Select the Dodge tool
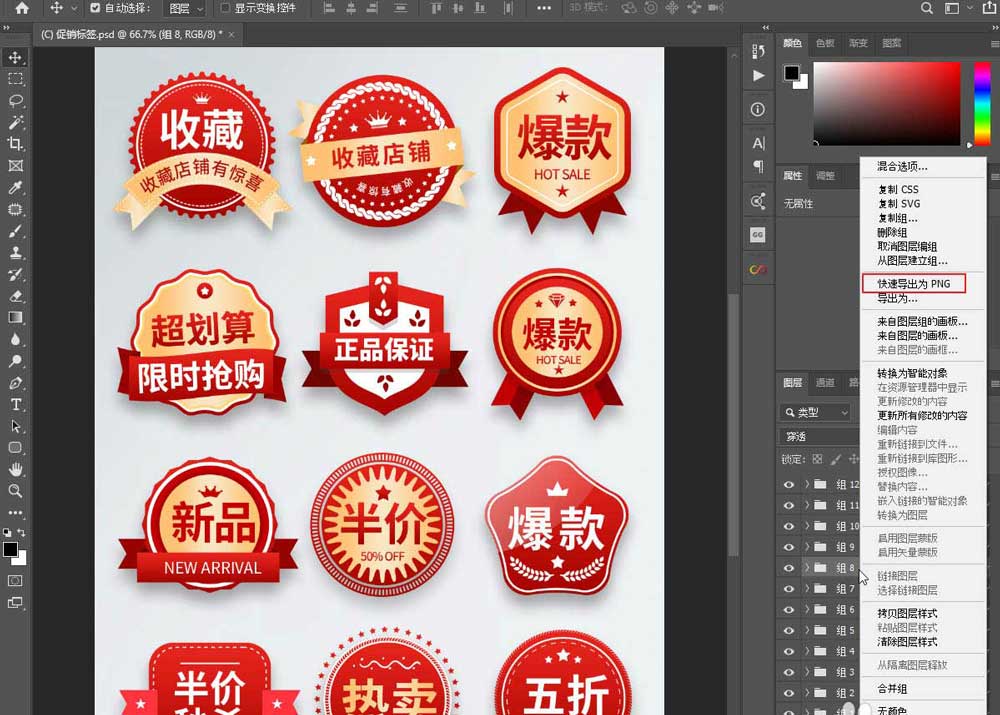 15,361
